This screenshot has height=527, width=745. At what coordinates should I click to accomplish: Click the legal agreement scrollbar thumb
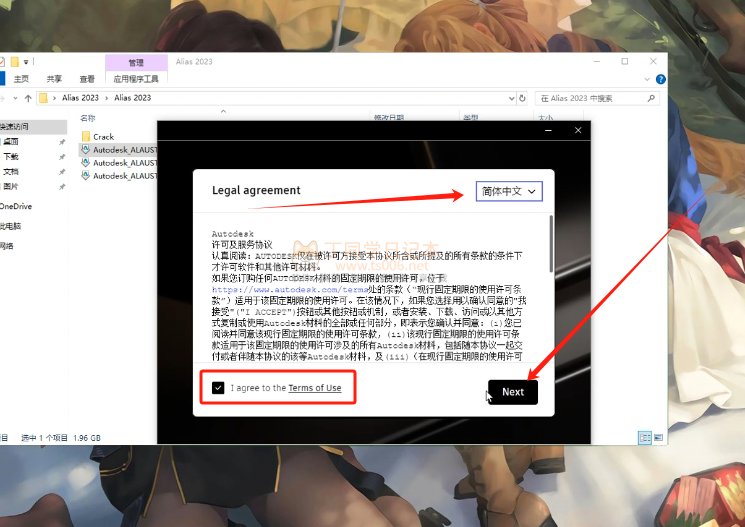coord(551,244)
